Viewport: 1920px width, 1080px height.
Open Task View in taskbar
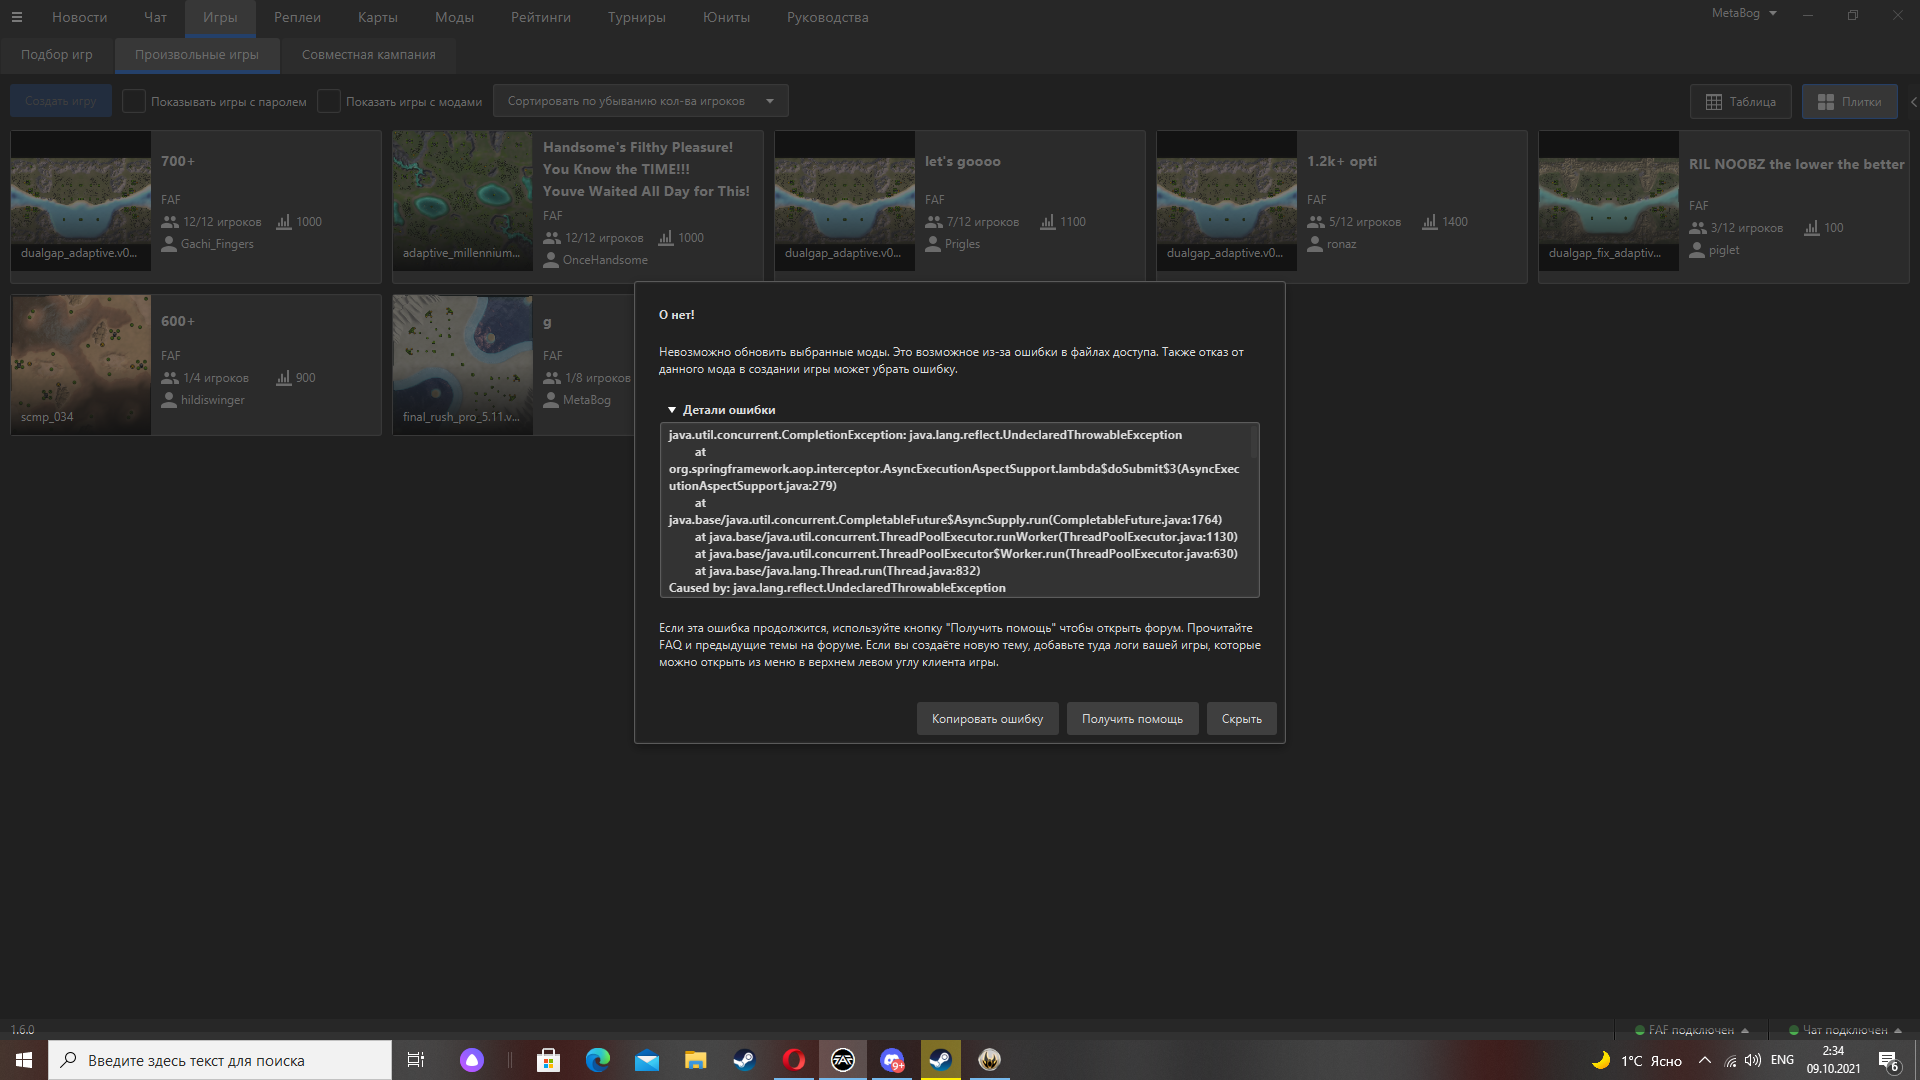pos(416,1060)
